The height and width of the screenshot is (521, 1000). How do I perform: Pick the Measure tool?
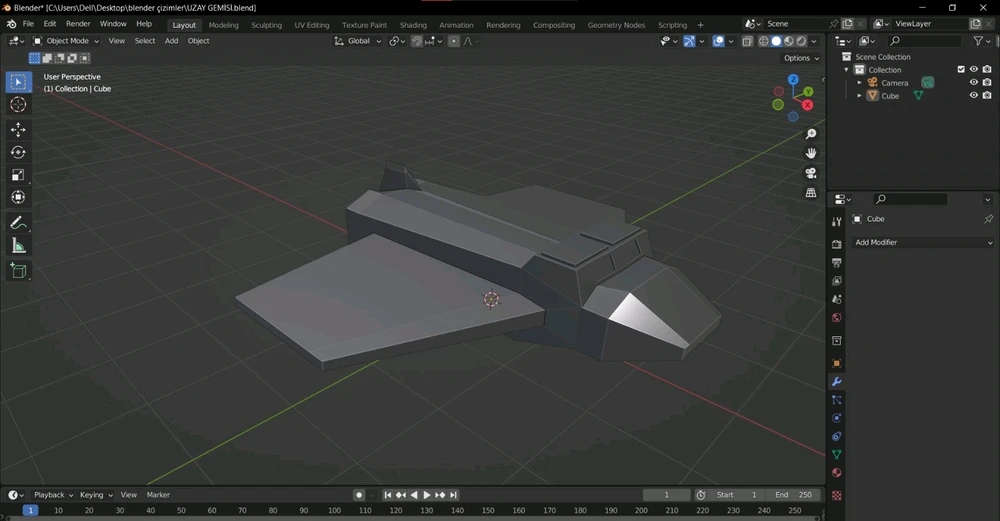pos(18,246)
